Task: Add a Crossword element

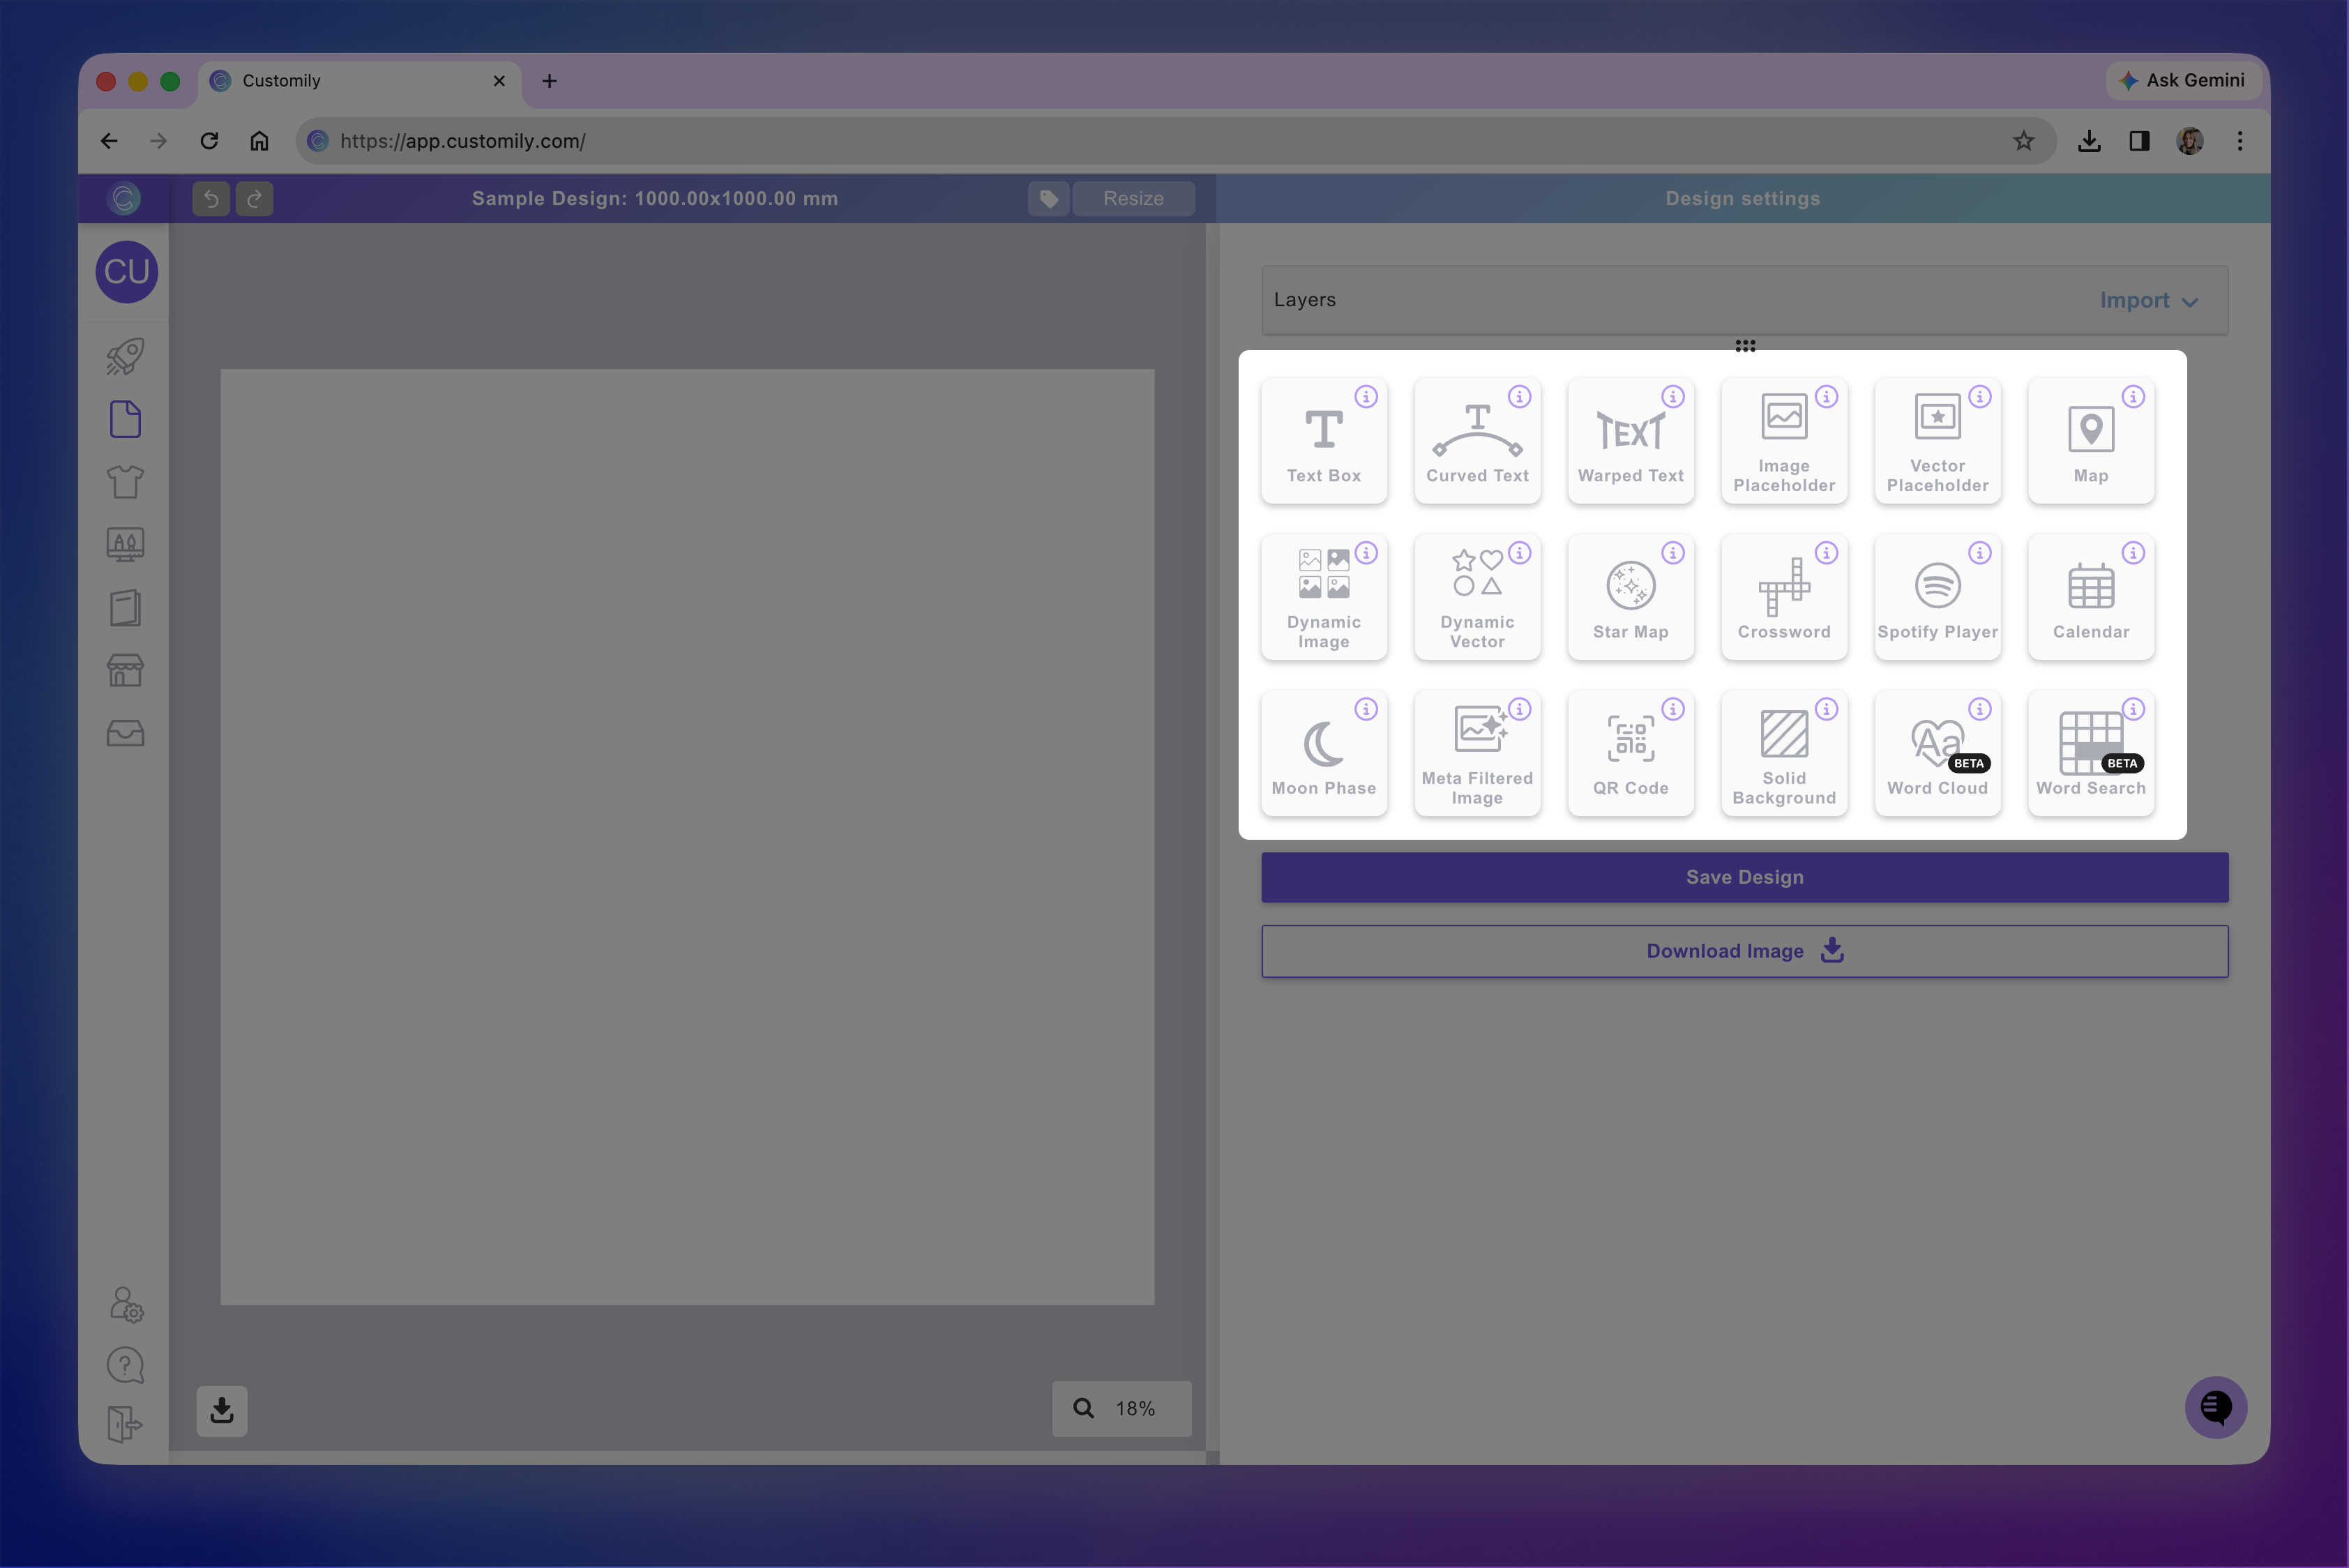Action: pos(1784,597)
